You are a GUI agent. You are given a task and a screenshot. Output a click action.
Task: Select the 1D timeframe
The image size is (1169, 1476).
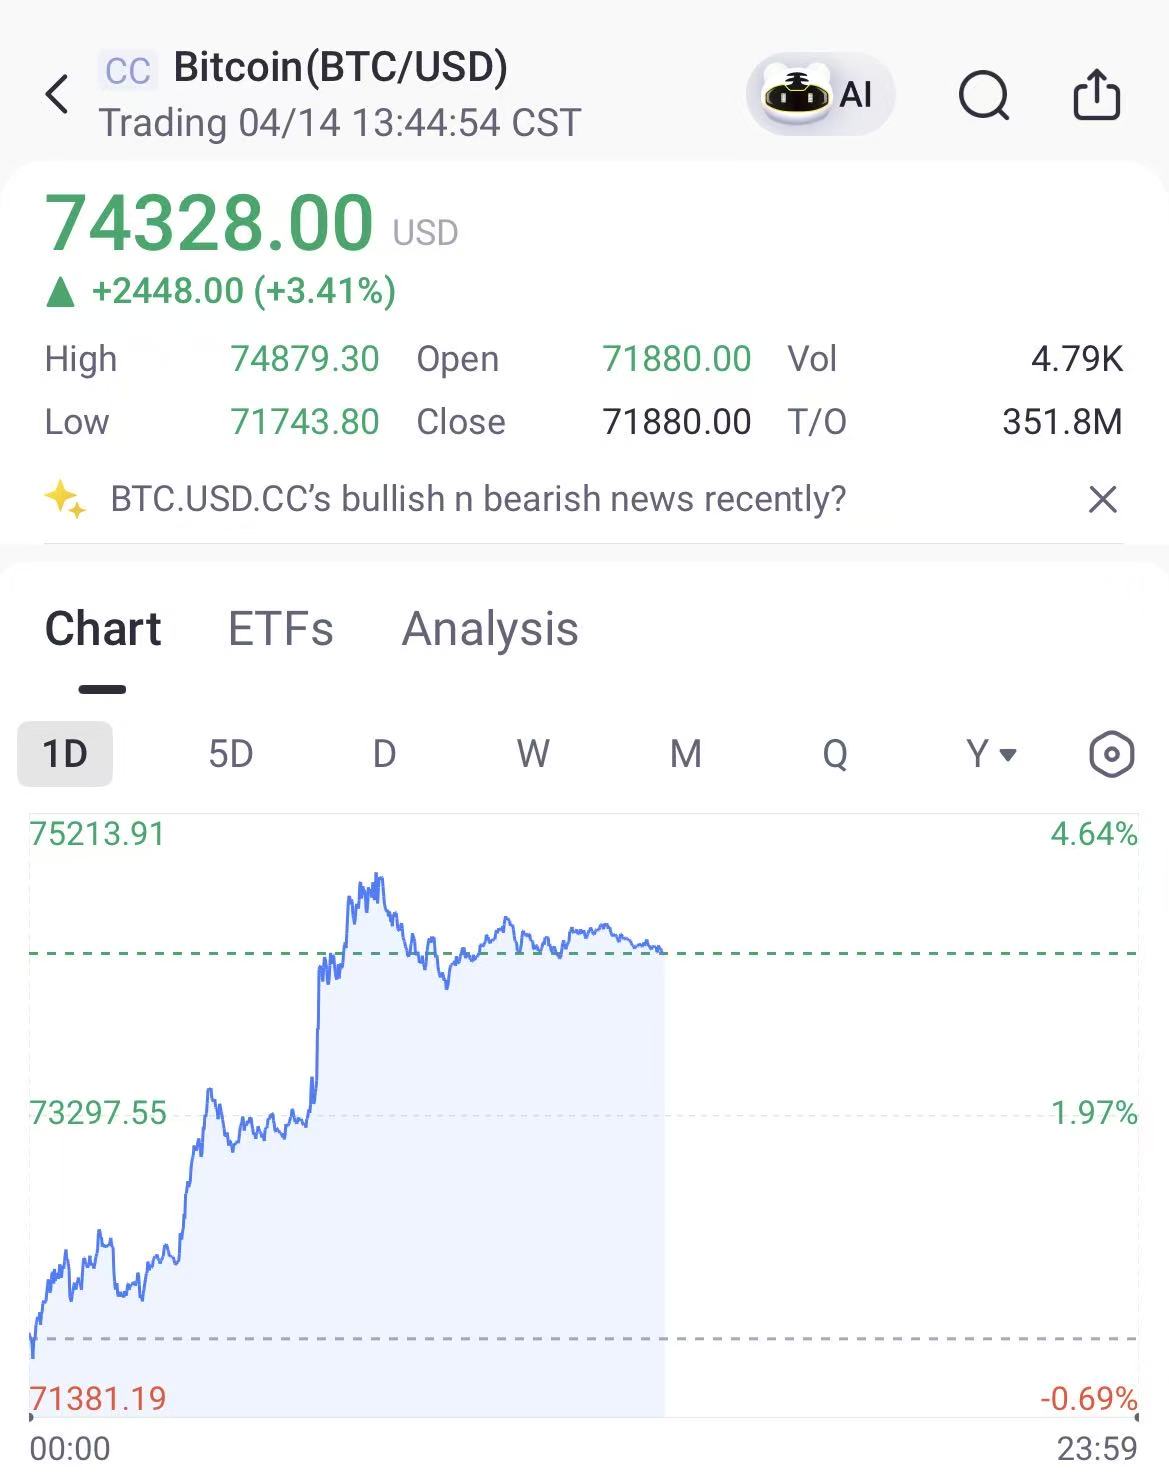(65, 753)
